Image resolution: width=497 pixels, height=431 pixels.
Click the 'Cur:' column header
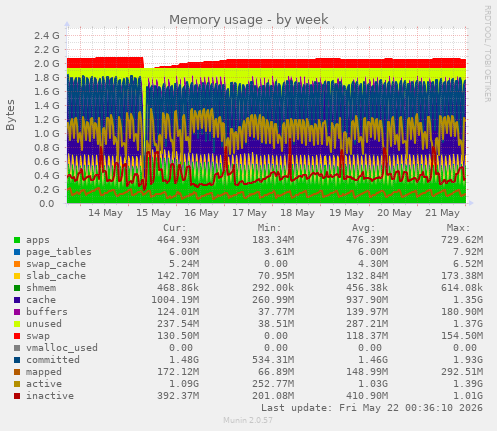point(175,228)
